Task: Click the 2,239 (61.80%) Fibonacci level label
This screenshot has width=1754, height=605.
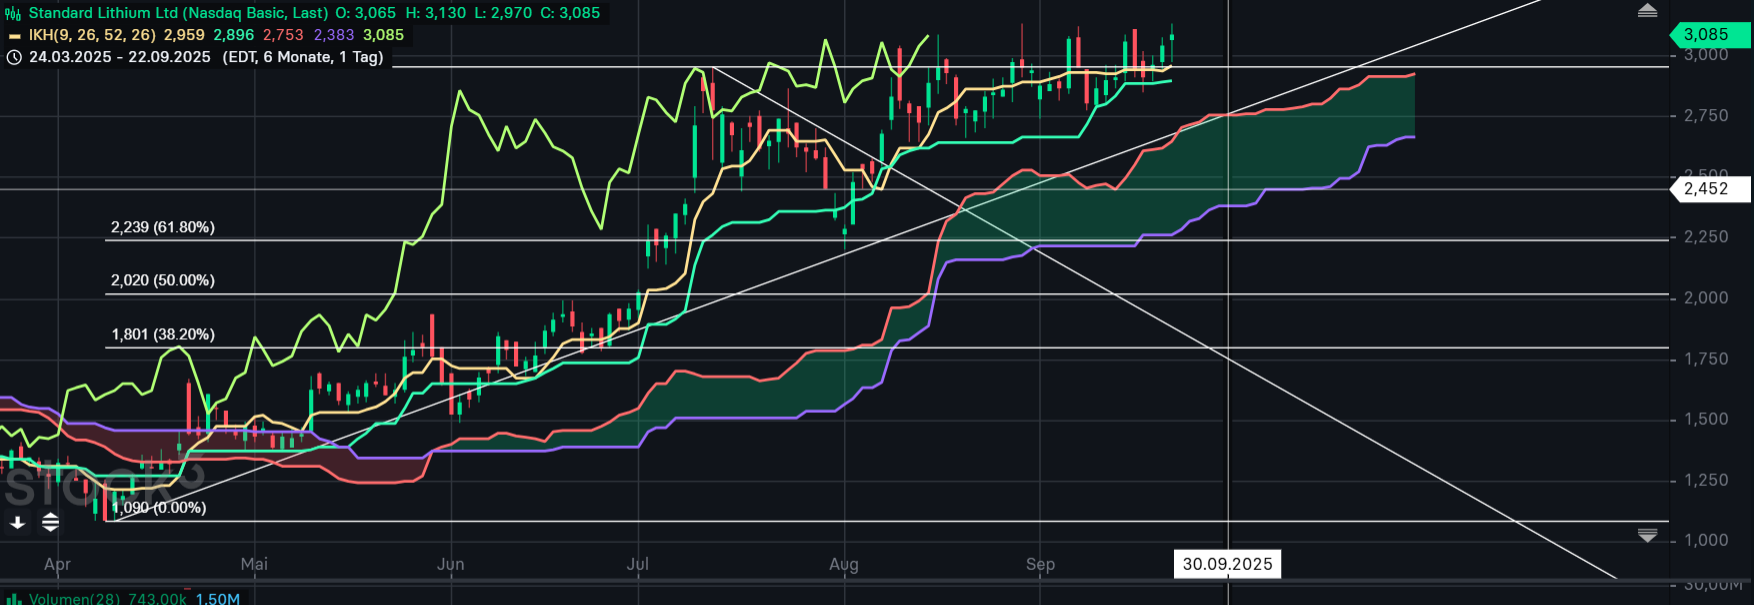Action: tap(163, 227)
